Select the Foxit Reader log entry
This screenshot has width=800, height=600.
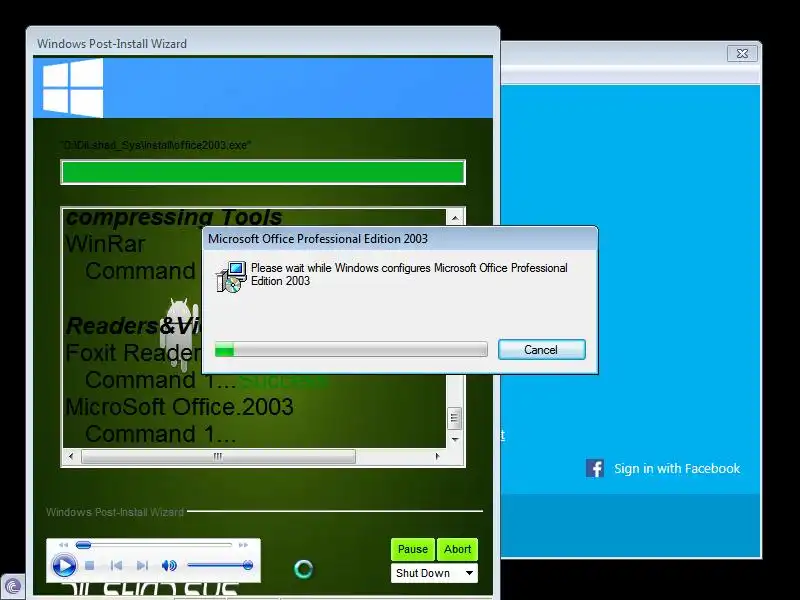click(x=133, y=353)
